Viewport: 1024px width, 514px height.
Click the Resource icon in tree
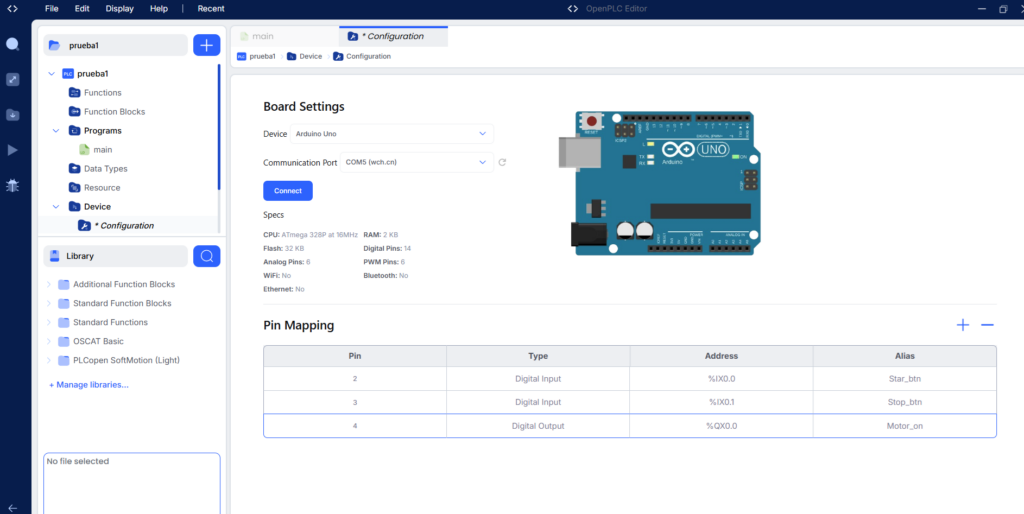click(x=74, y=187)
